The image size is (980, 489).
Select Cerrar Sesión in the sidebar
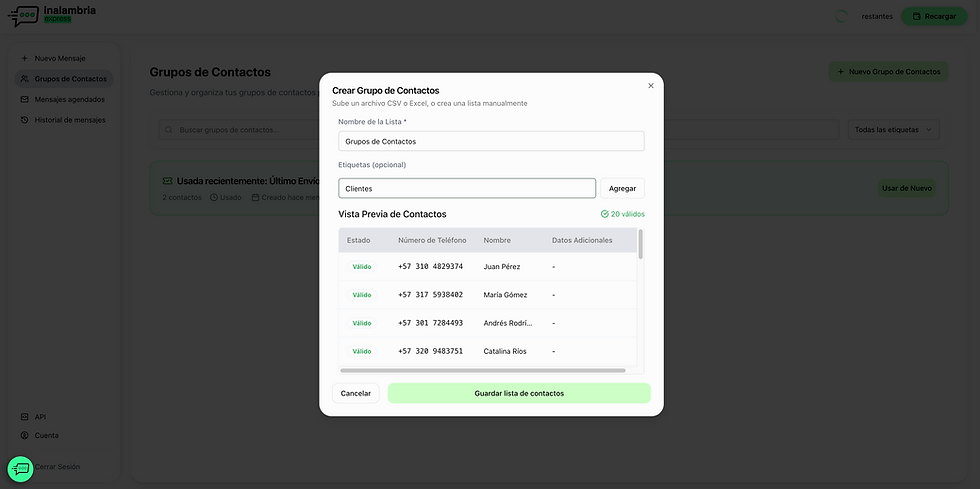pos(57,467)
